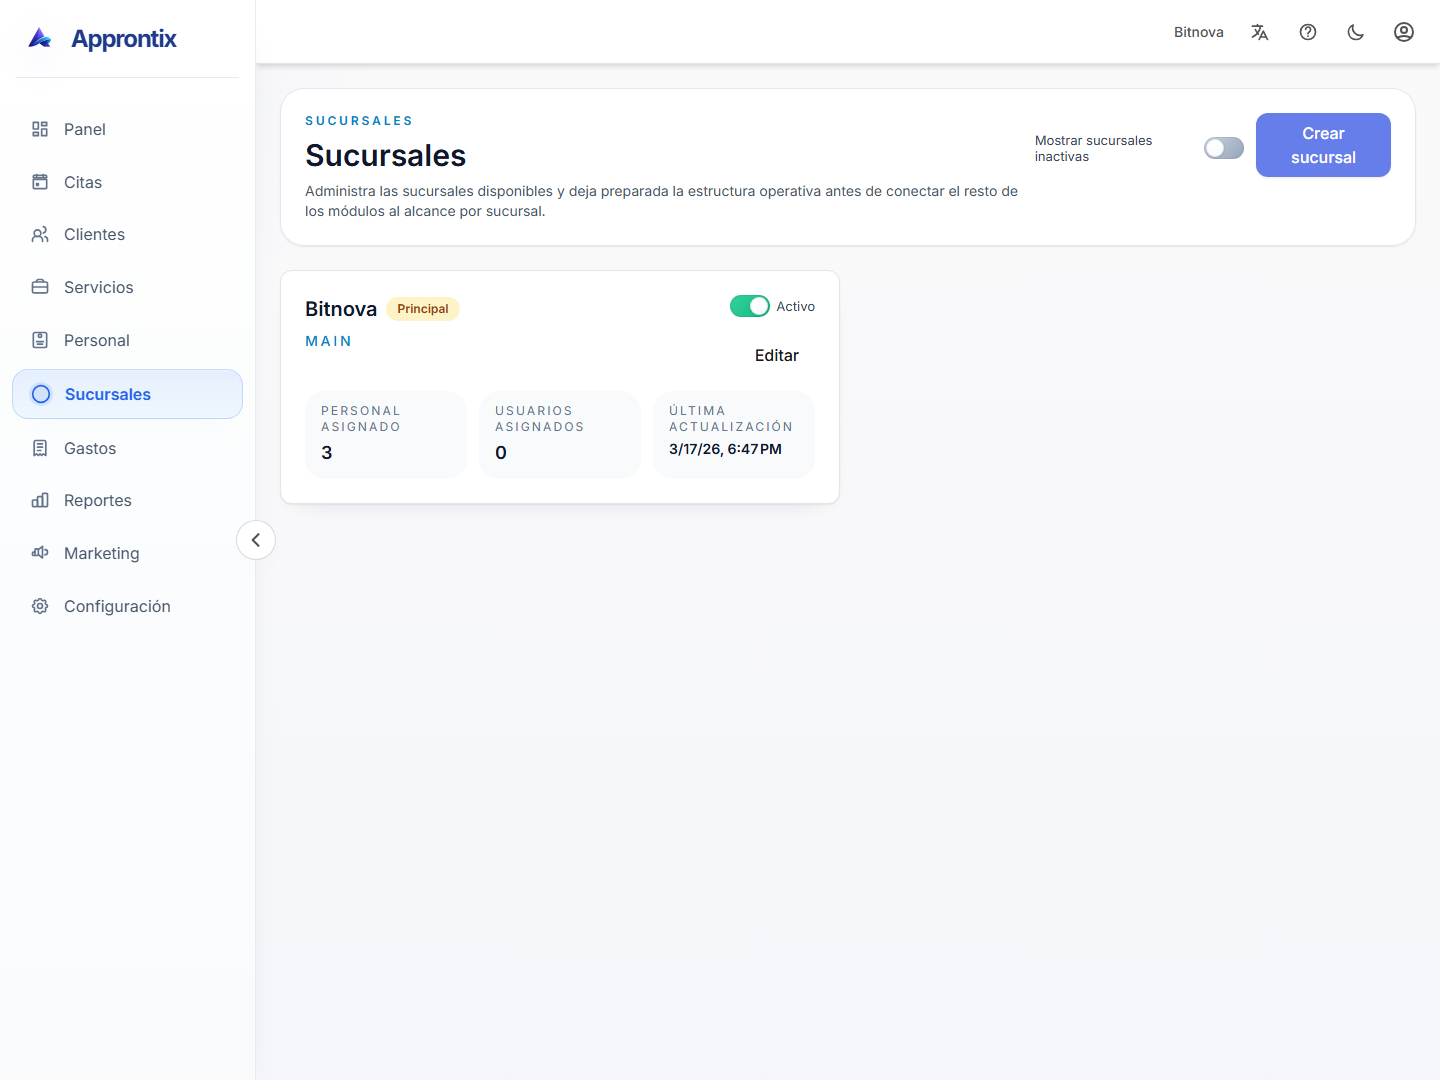Image resolution: width=1440 pixels, height=1080 pixels.
Task: Click the MAIN branch code label
Action: 328,341
